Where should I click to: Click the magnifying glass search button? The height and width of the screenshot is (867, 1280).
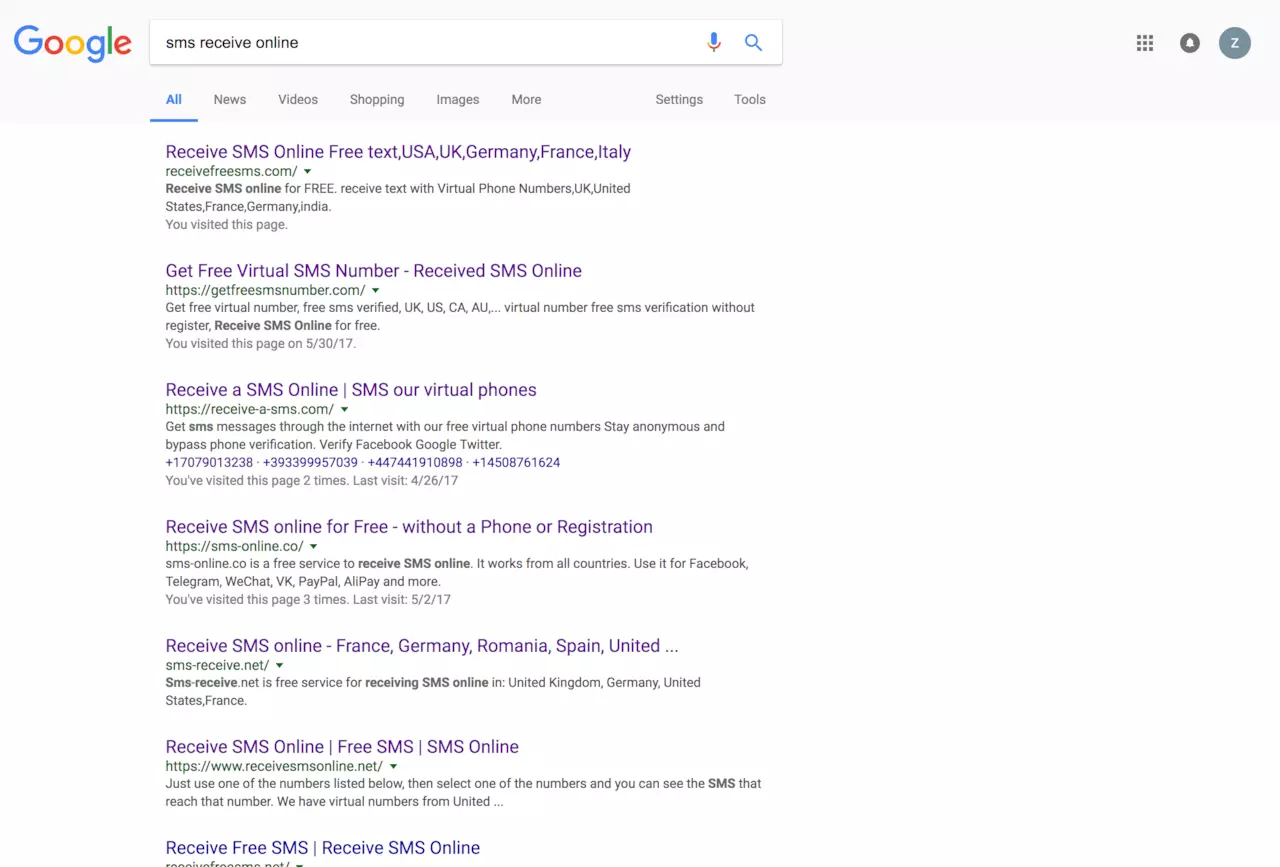click(753, 42)
